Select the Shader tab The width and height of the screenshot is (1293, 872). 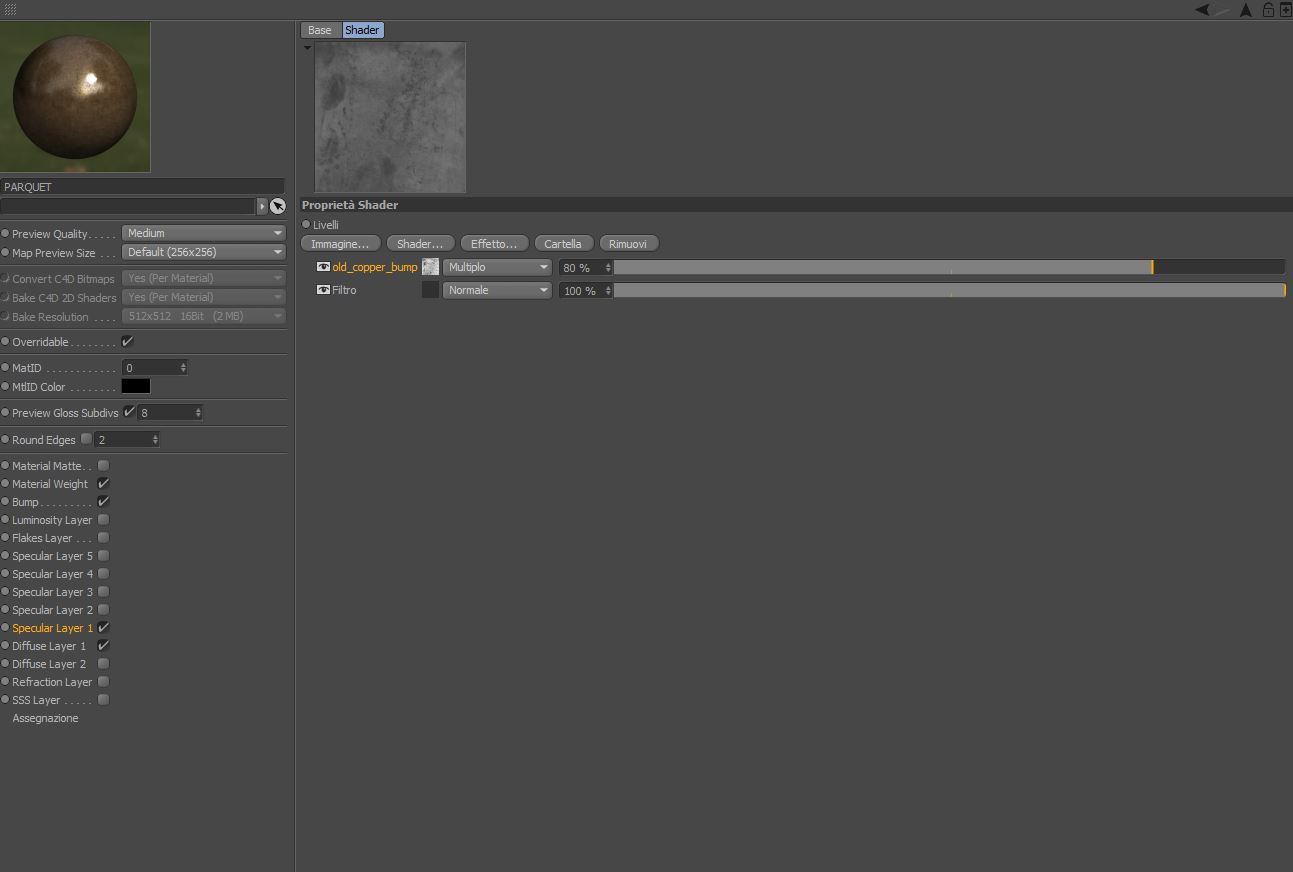point(362,30)
